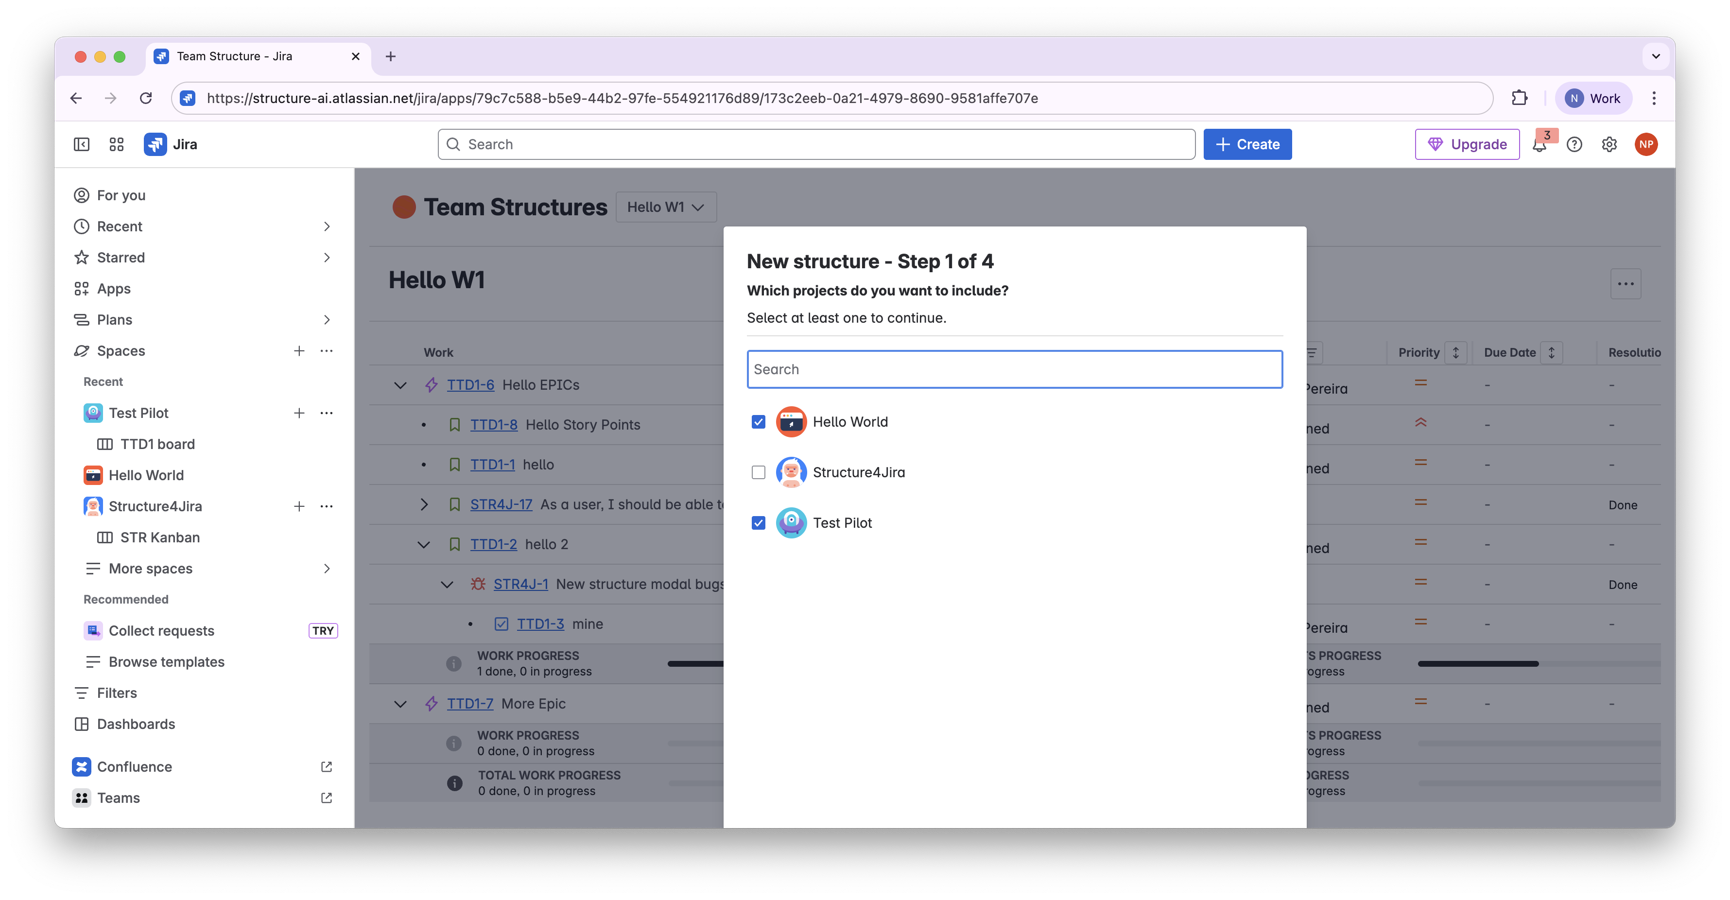The height and width of the screenshot is (900, 1730).
Task: Expand the Recent section in the sidebar
Action: [x=326, y=227]
